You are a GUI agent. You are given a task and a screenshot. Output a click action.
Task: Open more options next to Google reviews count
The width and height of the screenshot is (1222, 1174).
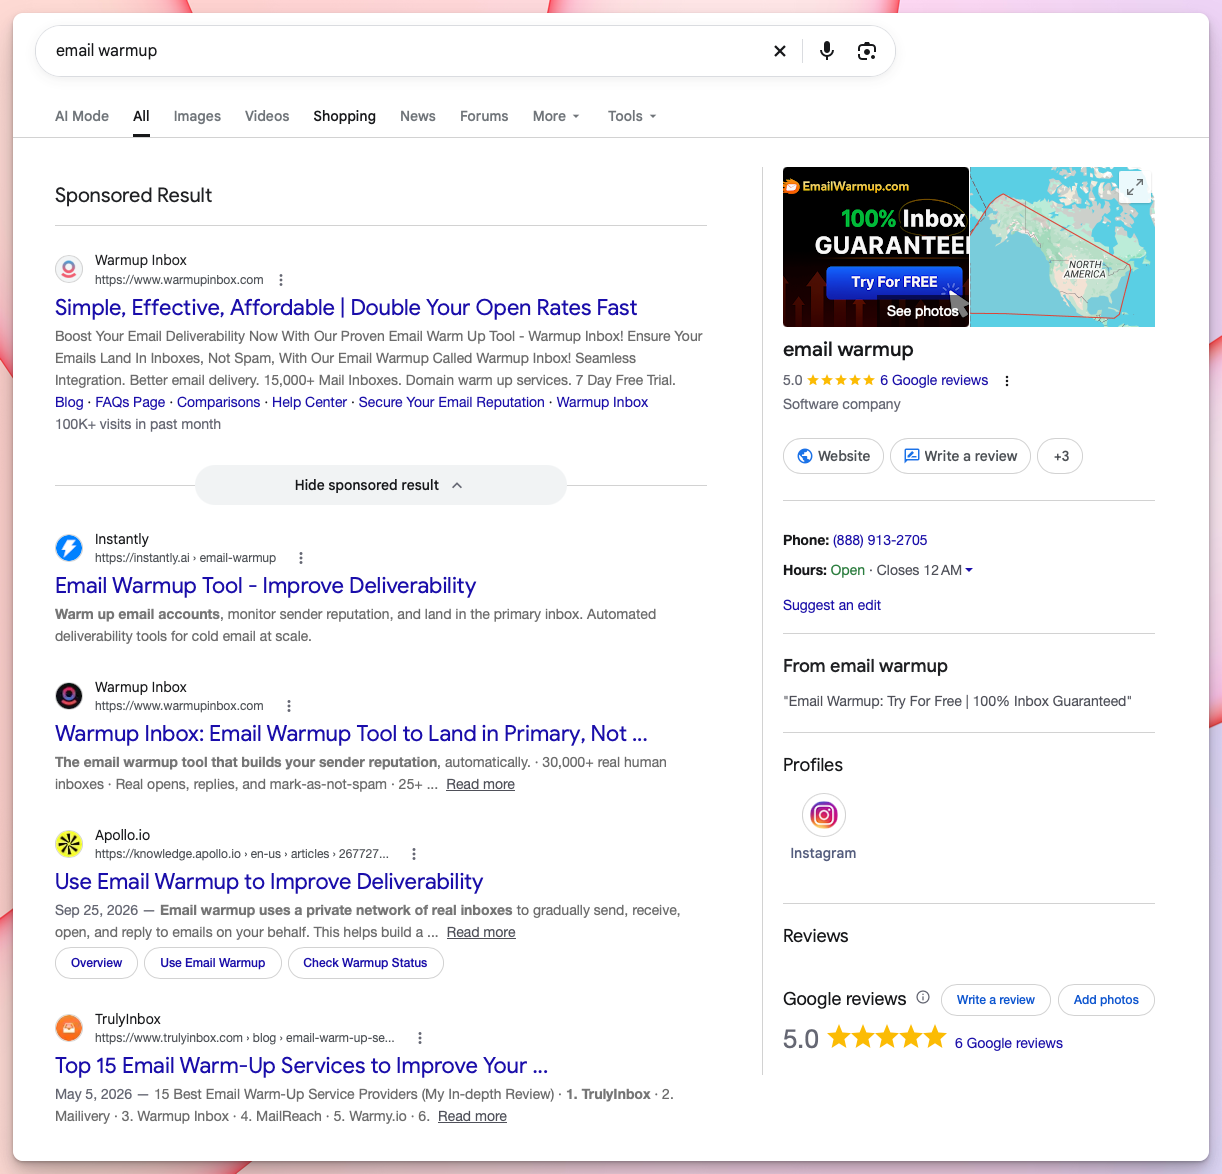[x=1007, y=381]
